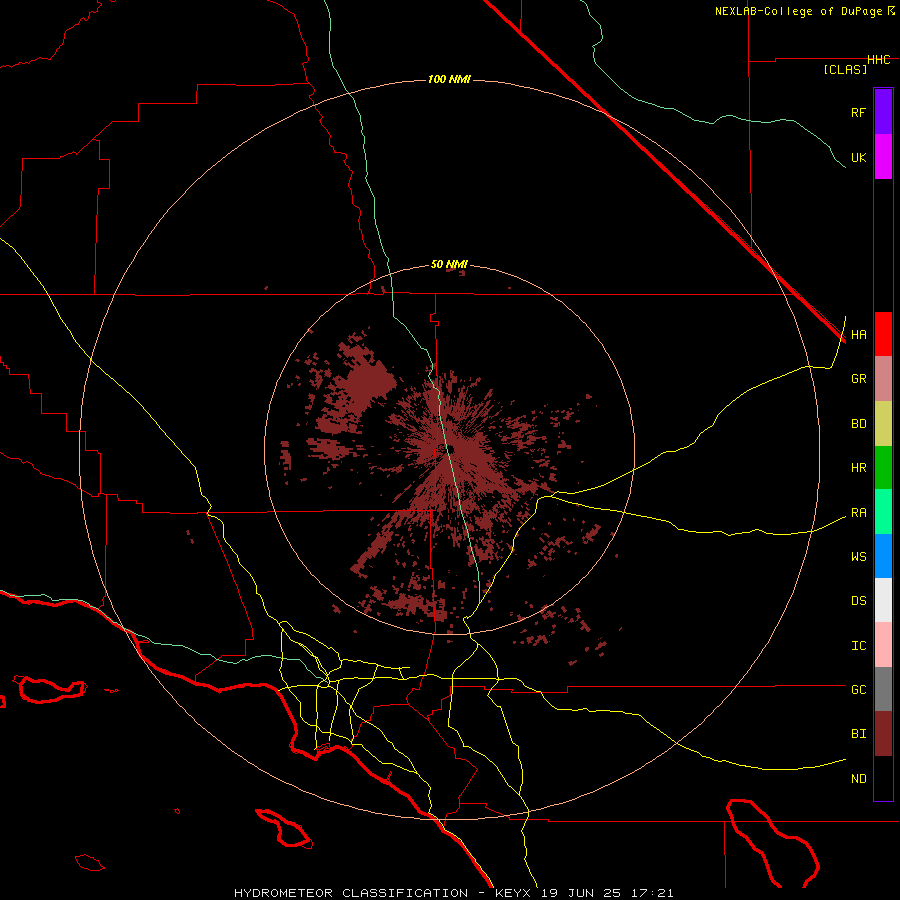Click the GR legend label
The width and height of the screenshot is (900, 900).
[x=858, y=379]
